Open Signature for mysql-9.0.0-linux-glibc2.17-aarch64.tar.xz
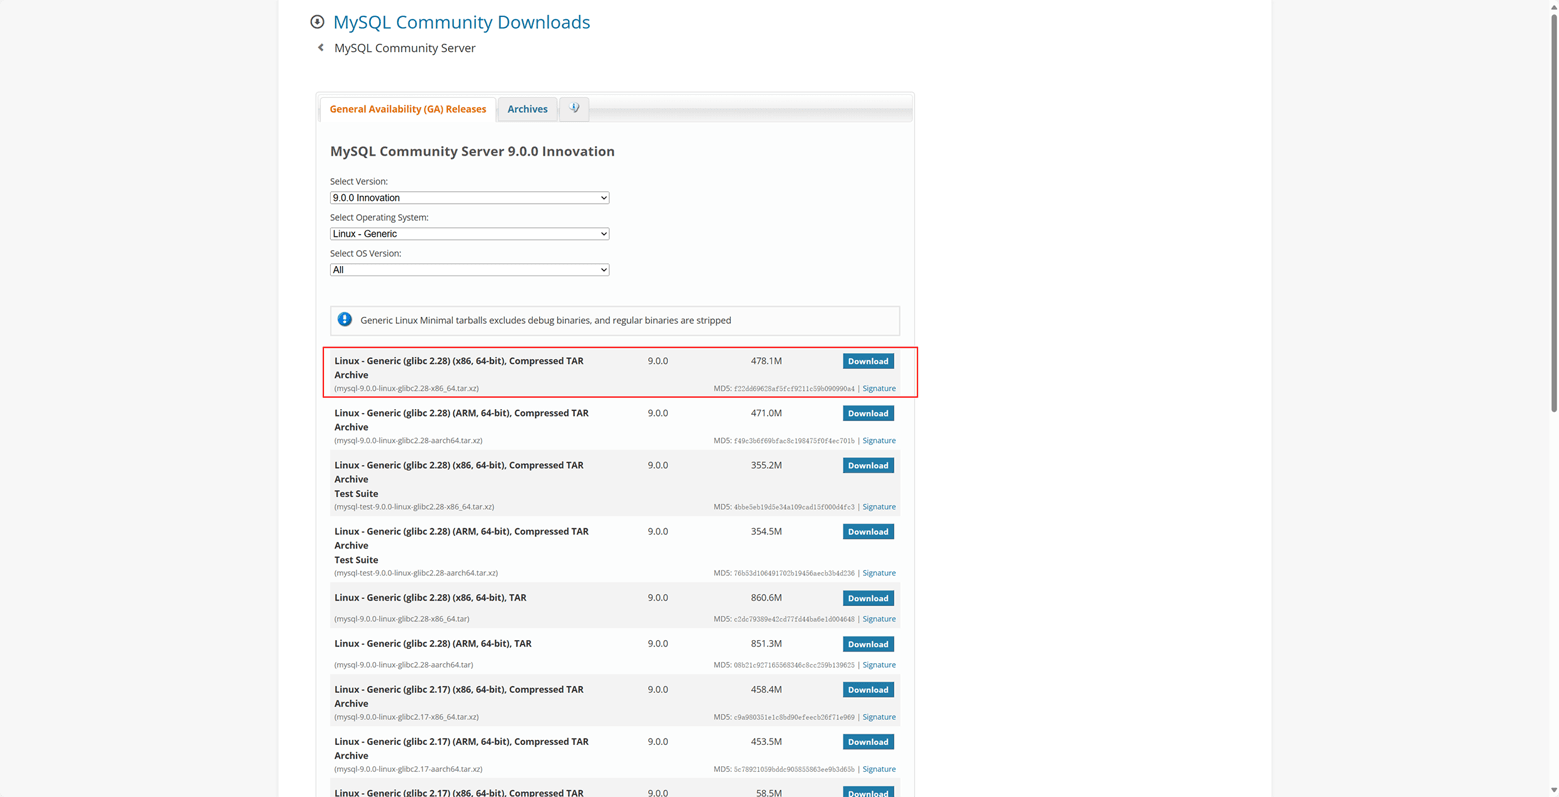The height and width of the screenshot is (797, 1559). coord(879,769)
